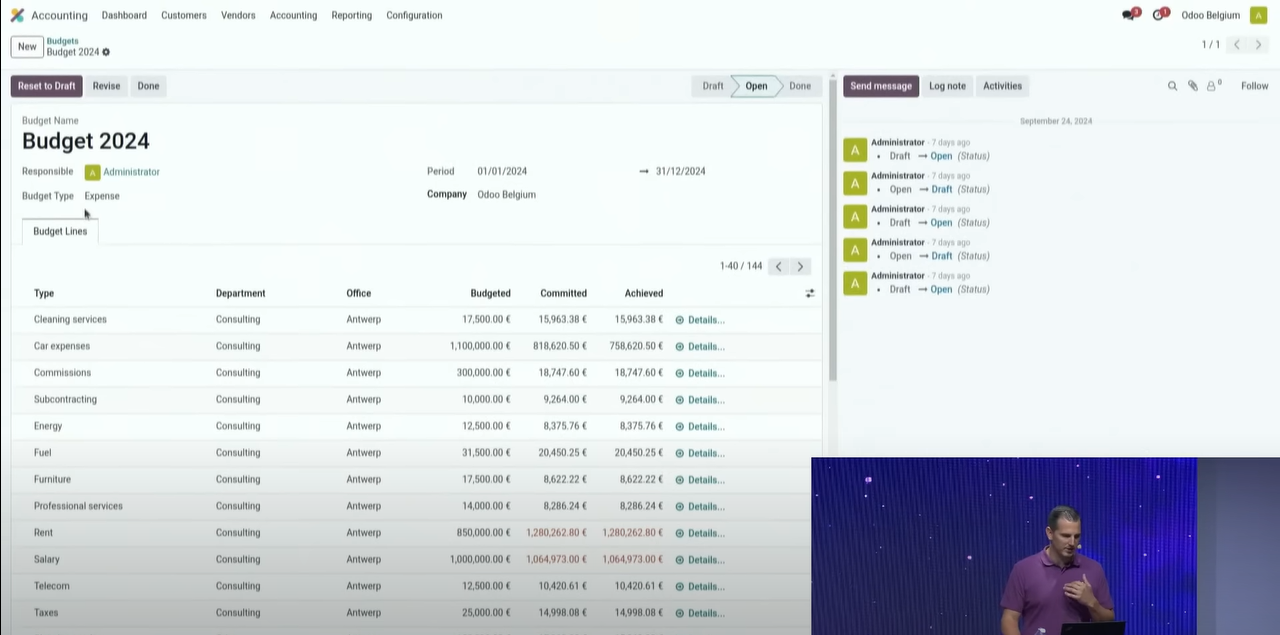Click the Revise button
The image size is (1280, 635).
pos(106,86)
